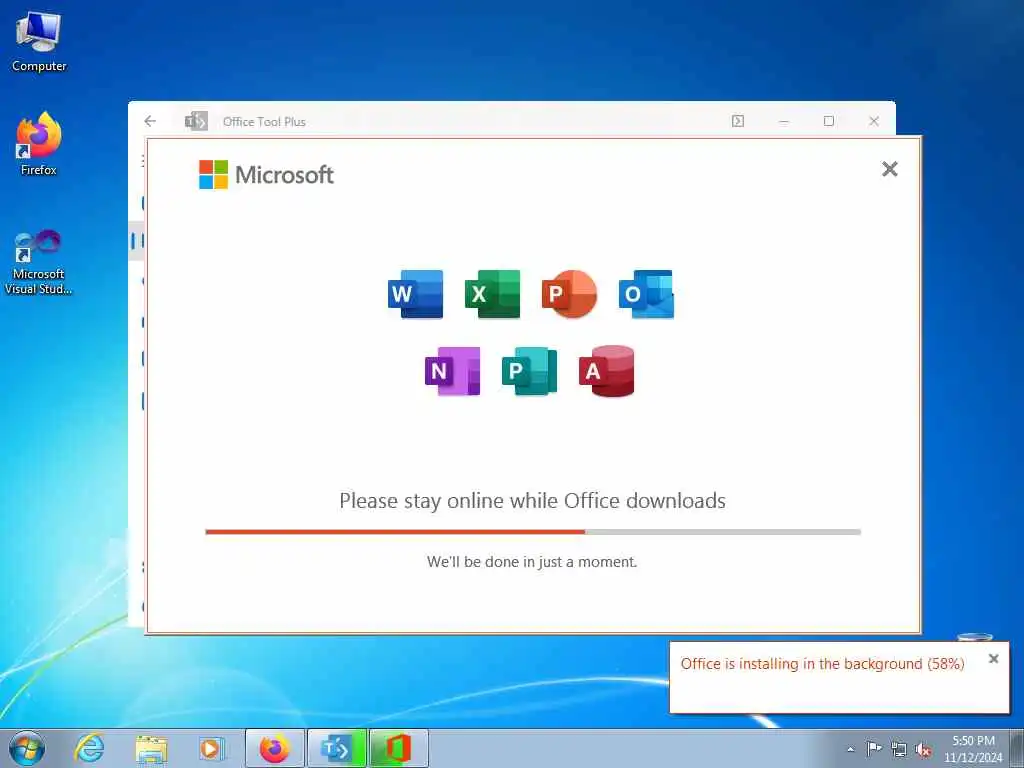Switch to Firefox in the taskbar
Image resolution: width=1024 pixels, height=768 pixels.
[274, 748]
